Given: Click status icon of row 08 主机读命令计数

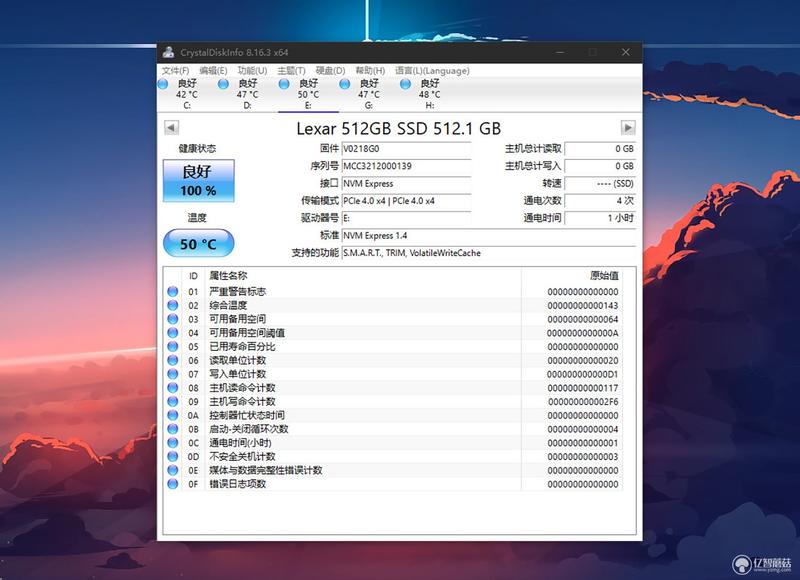Looking at the screenshot, I should 172,388.
